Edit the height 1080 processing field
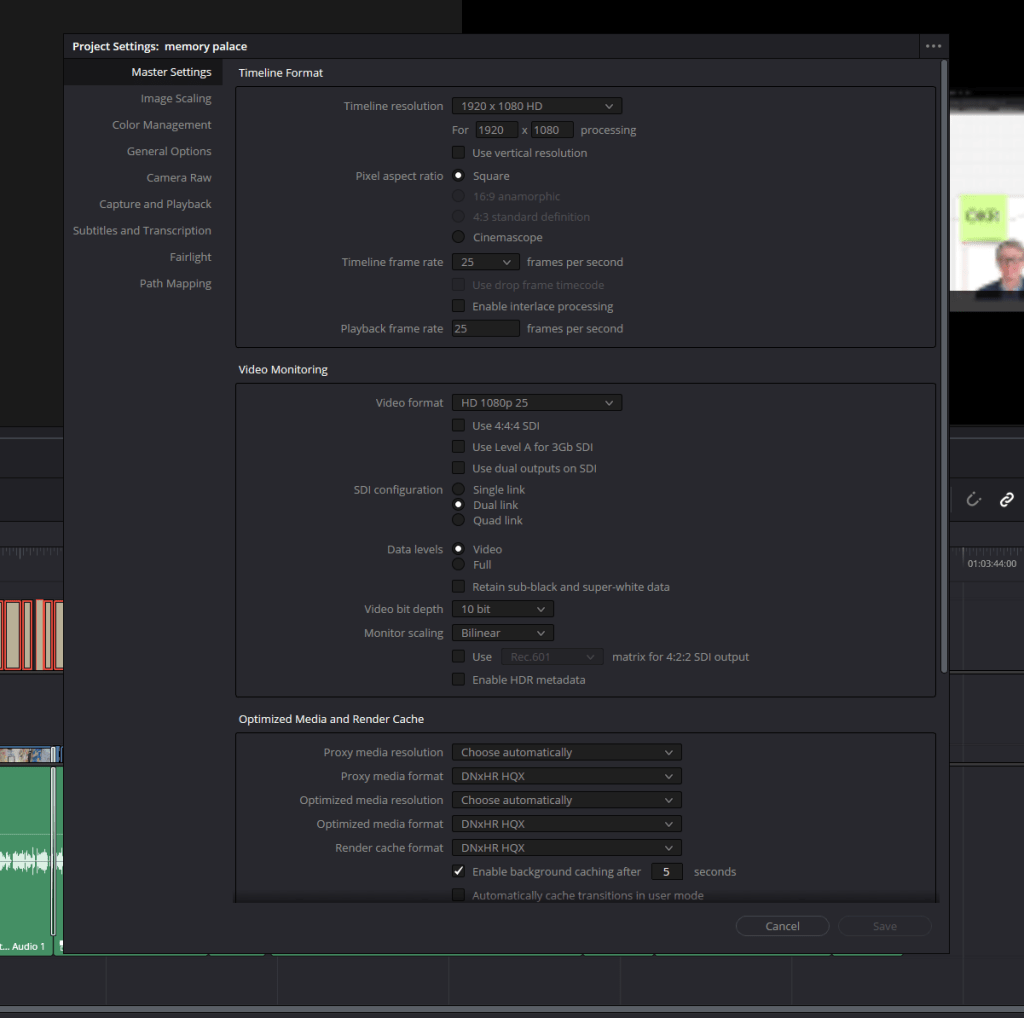 click(x=552, y=130)
